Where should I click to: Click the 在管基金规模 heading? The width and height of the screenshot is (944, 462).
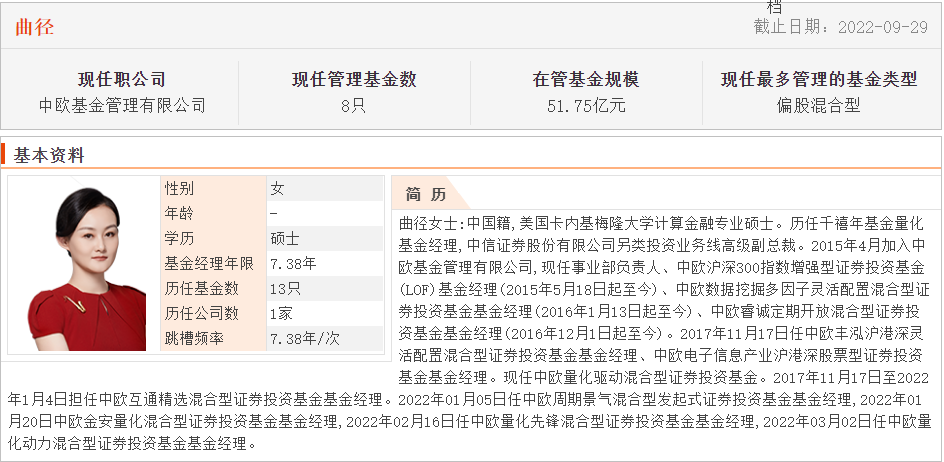(586, 79)
